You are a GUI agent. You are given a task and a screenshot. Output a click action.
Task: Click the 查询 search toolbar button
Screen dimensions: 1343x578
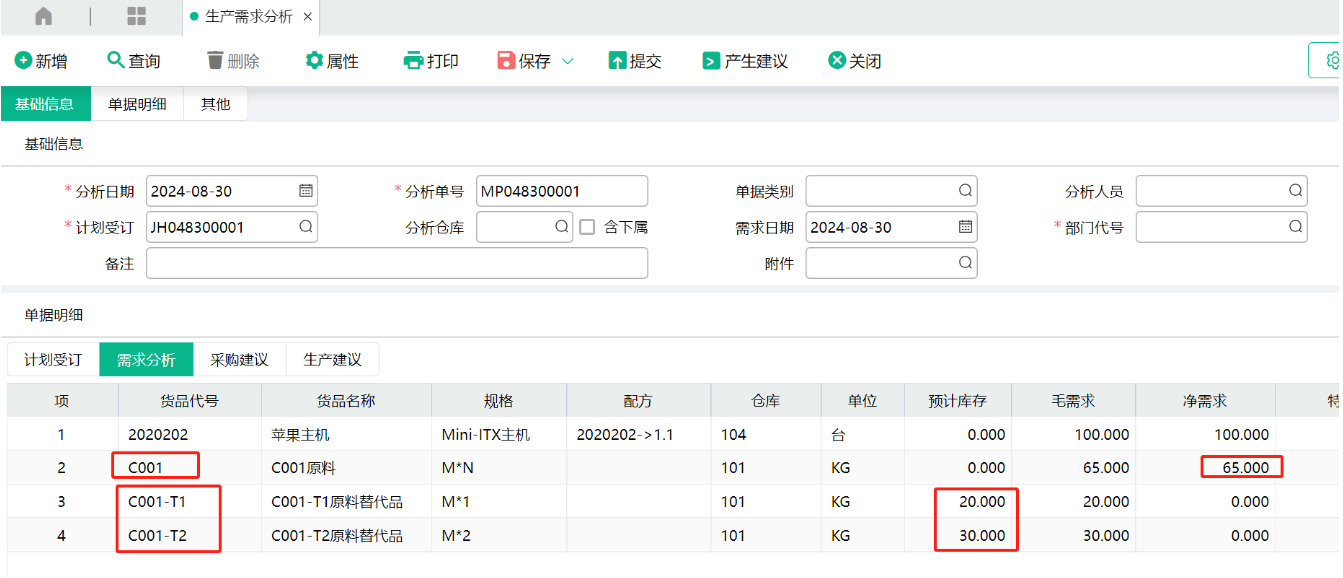tap(134, 61)
